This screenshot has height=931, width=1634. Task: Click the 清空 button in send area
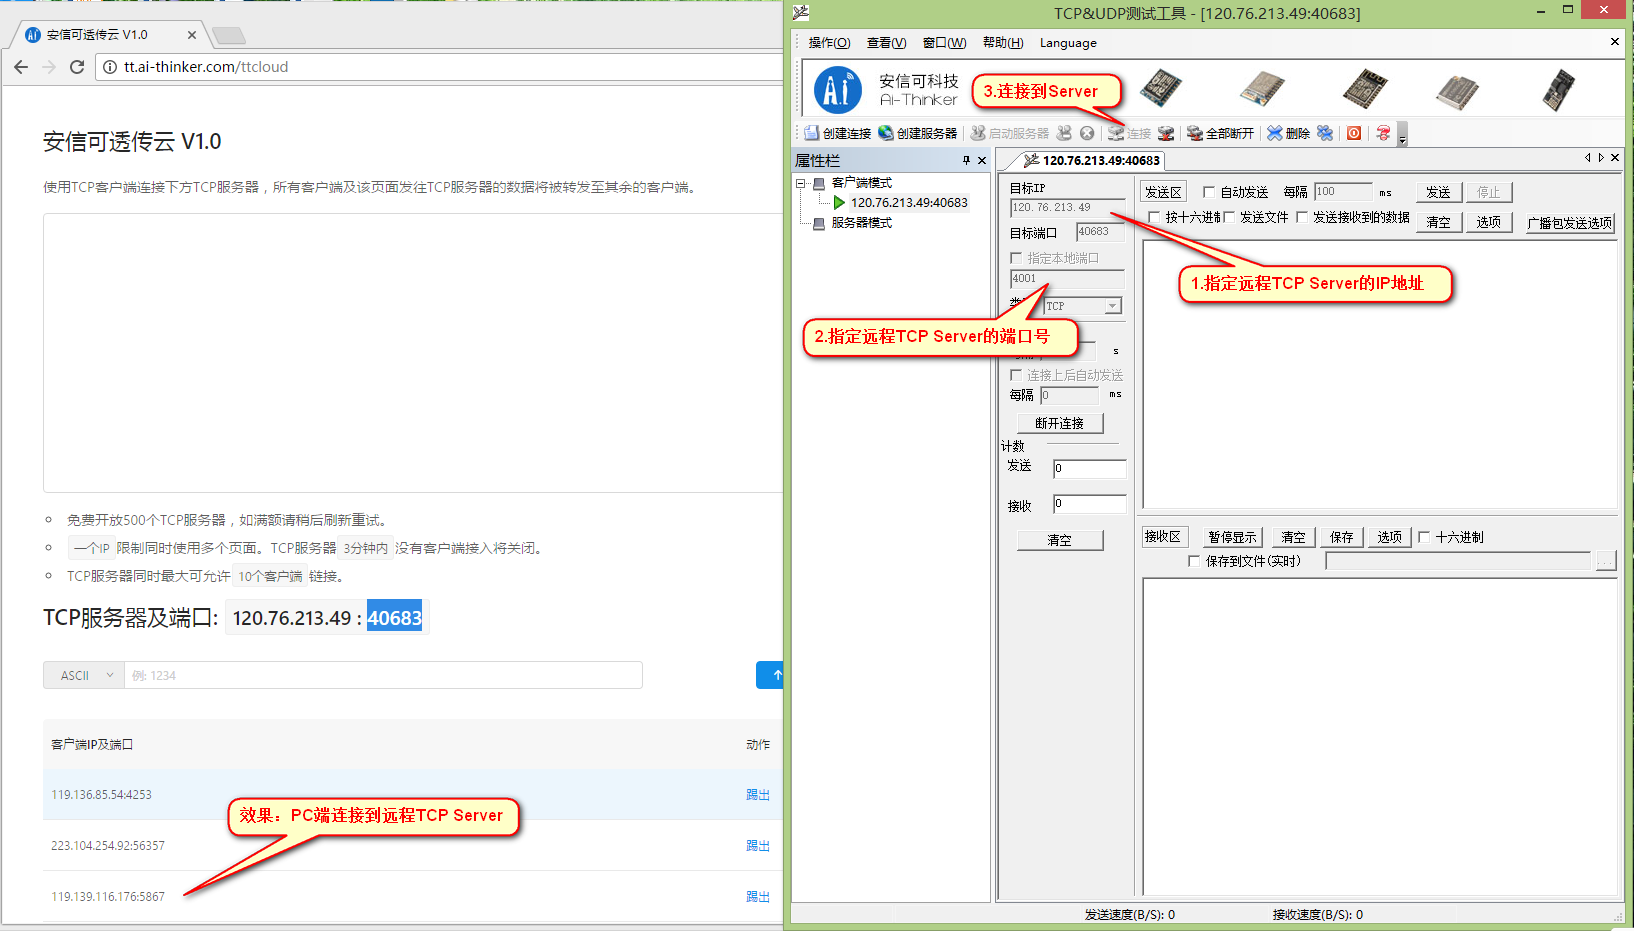[x=1439, y=222]
